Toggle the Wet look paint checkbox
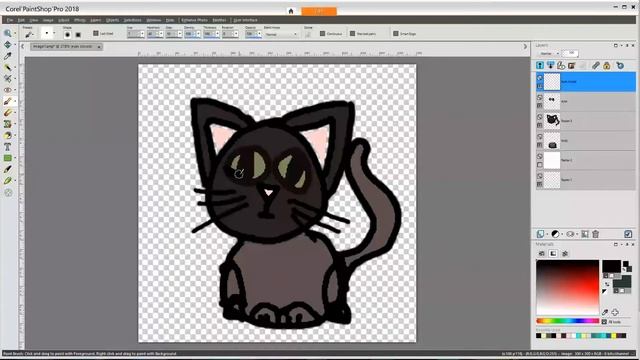Image resolution: width=640 pixels, height=360 pixels. point(353,33)
